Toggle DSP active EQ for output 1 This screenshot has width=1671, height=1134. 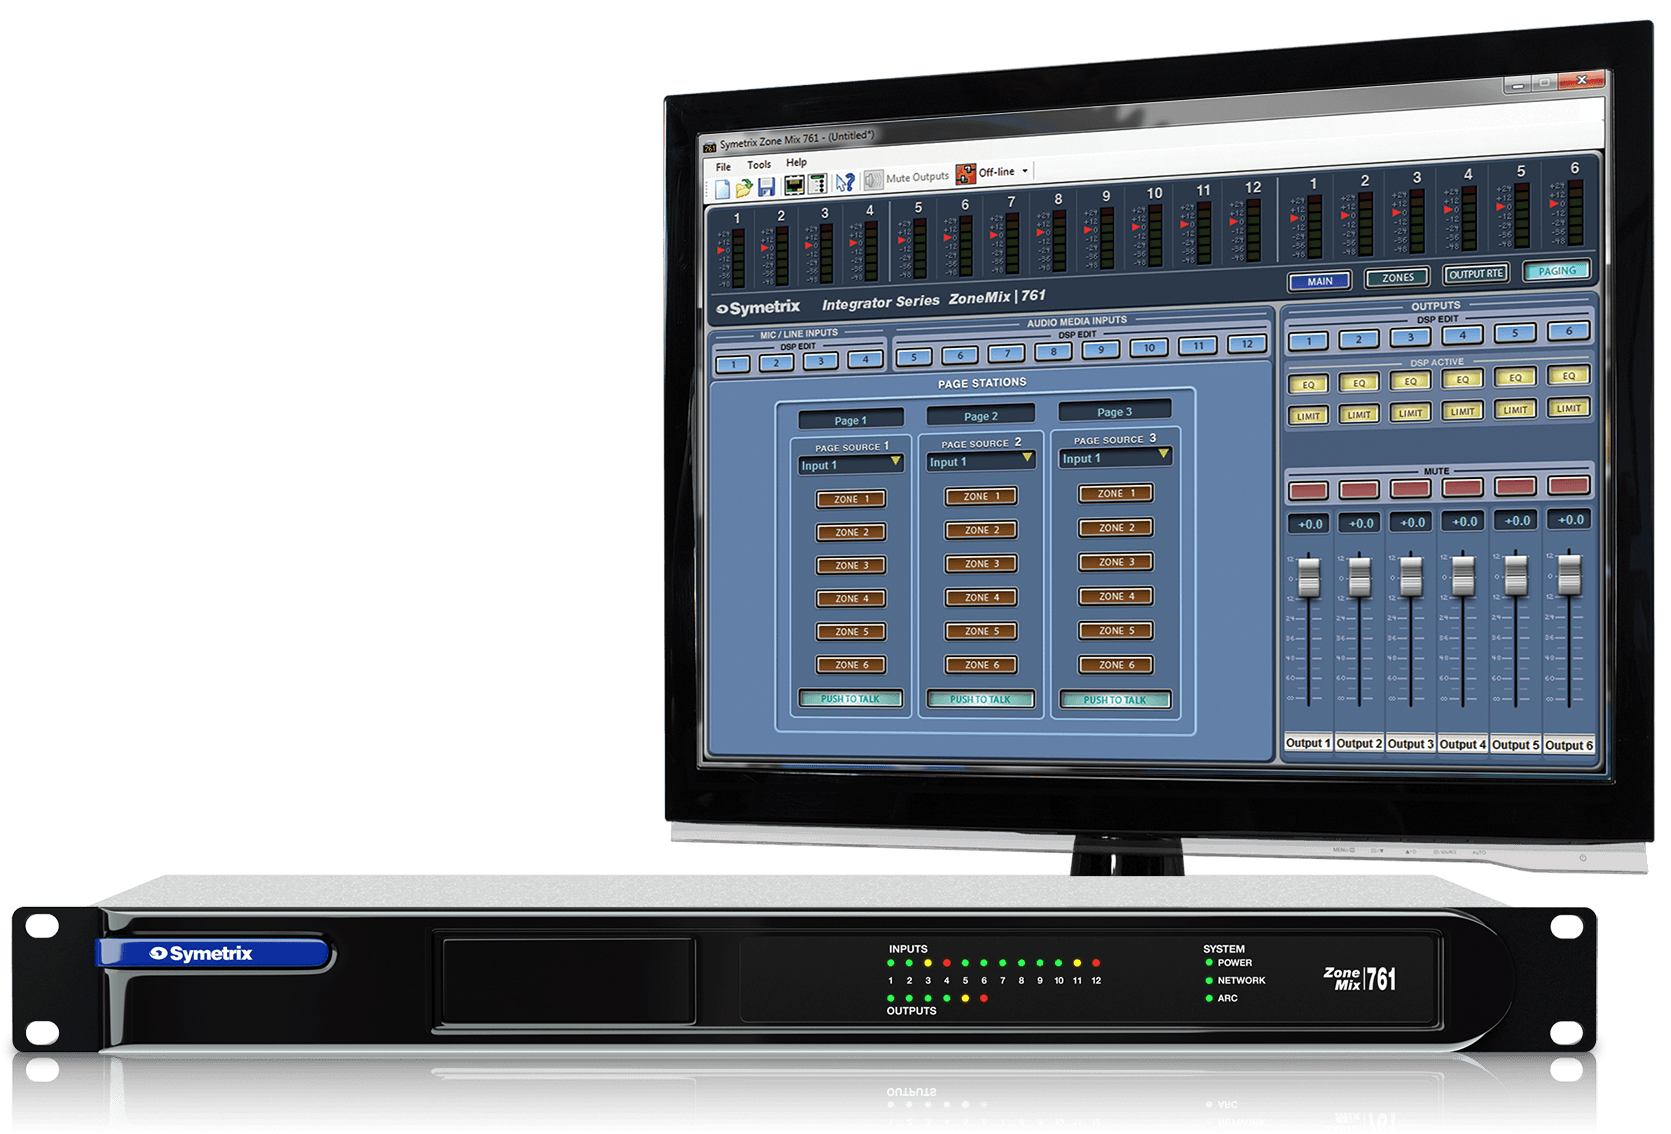coord(1308,384)
